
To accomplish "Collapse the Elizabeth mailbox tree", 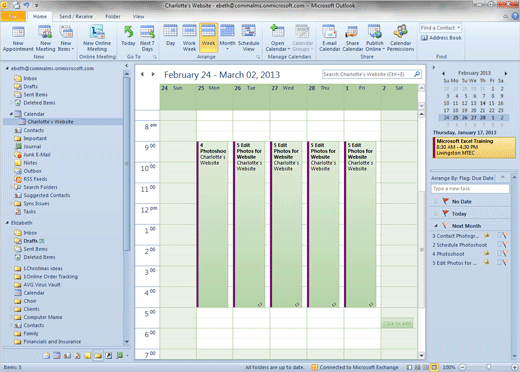I will tap(7, 223).
